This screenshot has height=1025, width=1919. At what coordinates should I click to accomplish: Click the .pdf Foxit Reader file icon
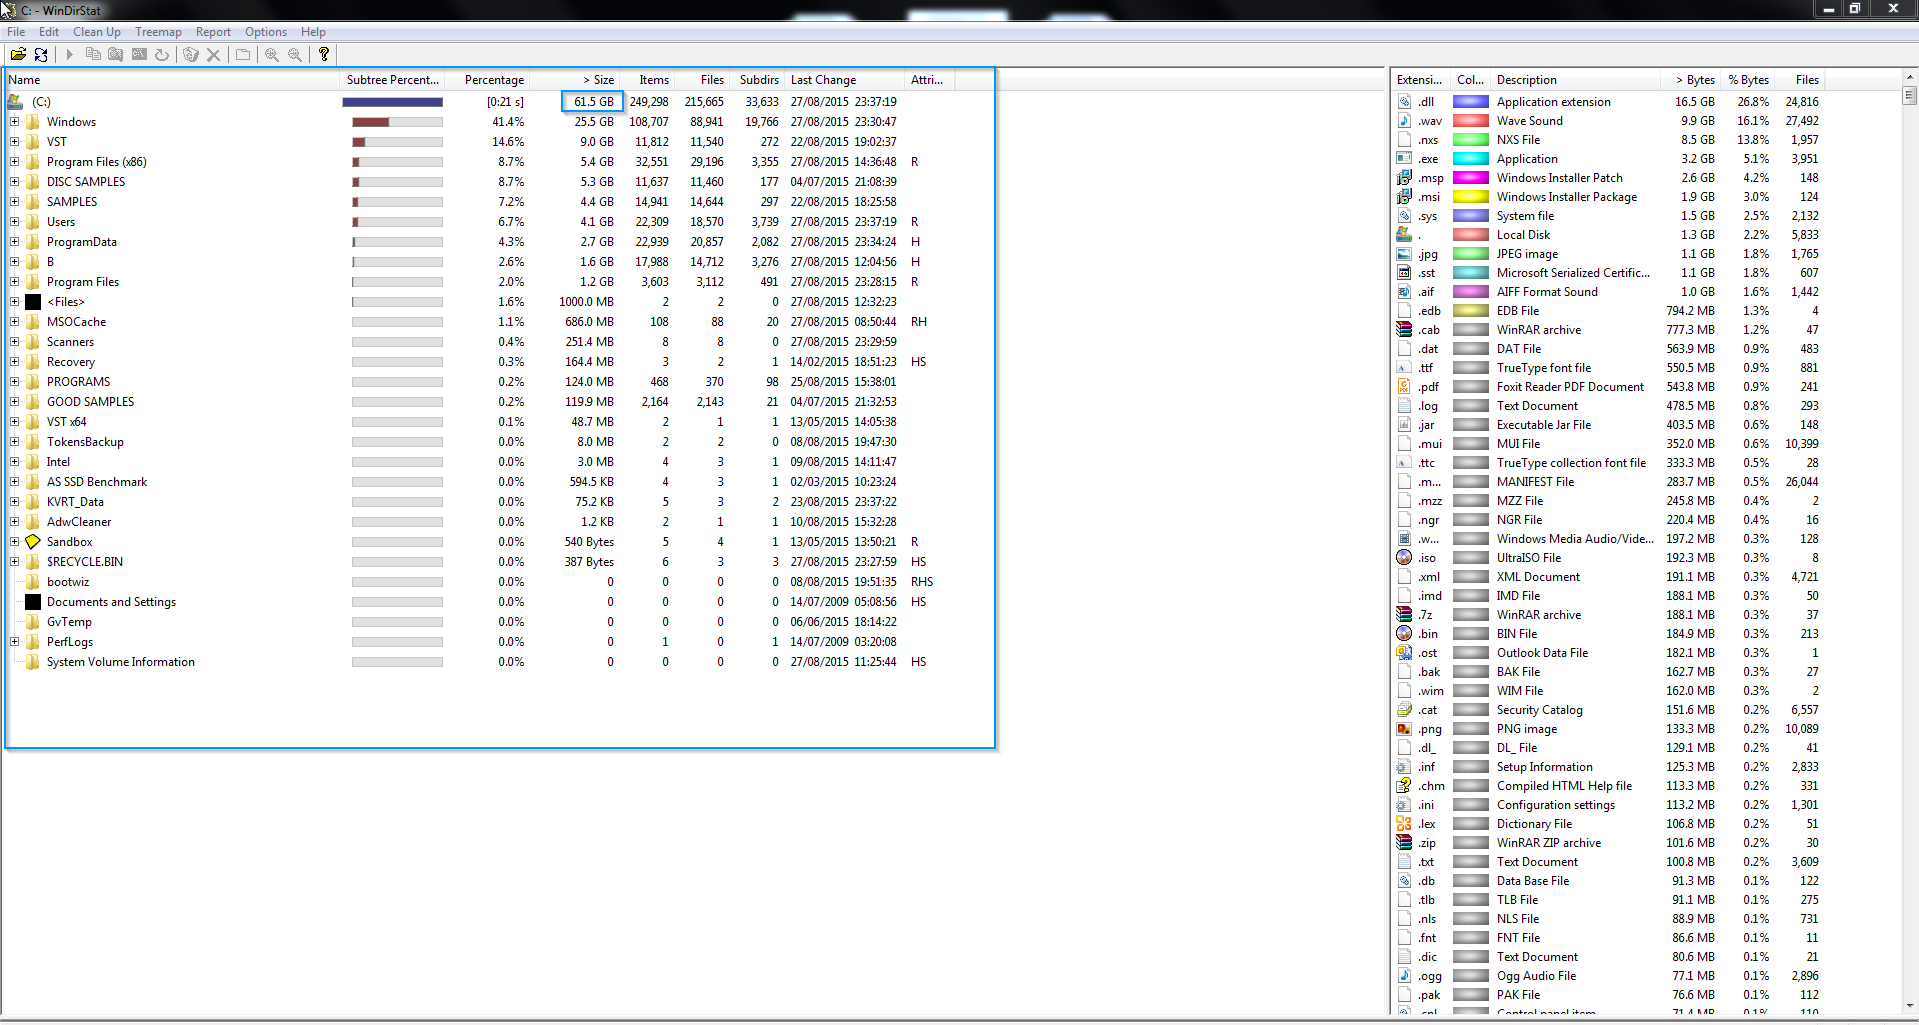click(x=1404, y=387)
